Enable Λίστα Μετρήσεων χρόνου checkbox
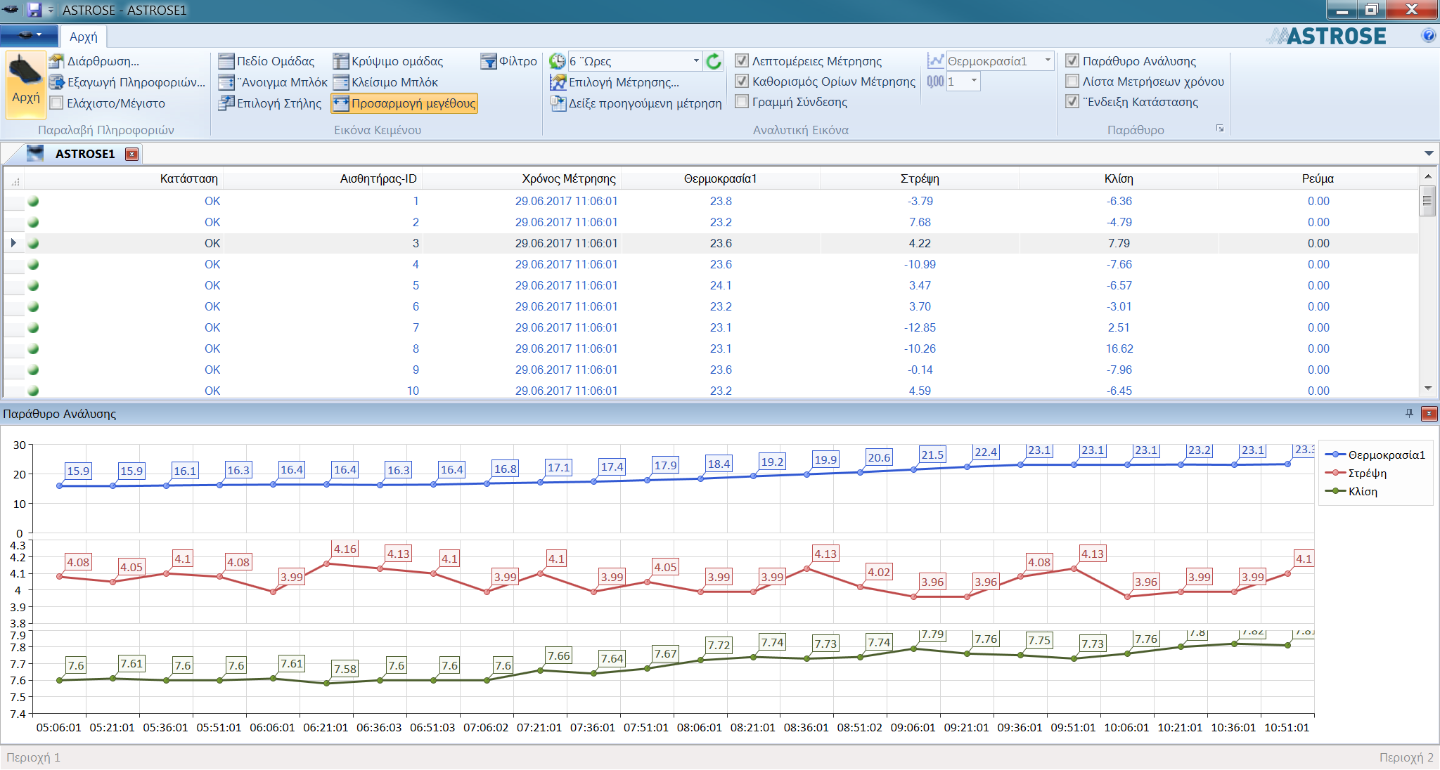This screenshot has height=770, width=1440. click(x=1072, y=82)
